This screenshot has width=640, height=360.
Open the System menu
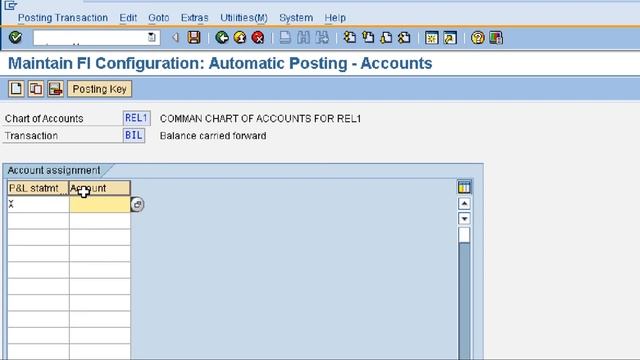coord(296,18)
